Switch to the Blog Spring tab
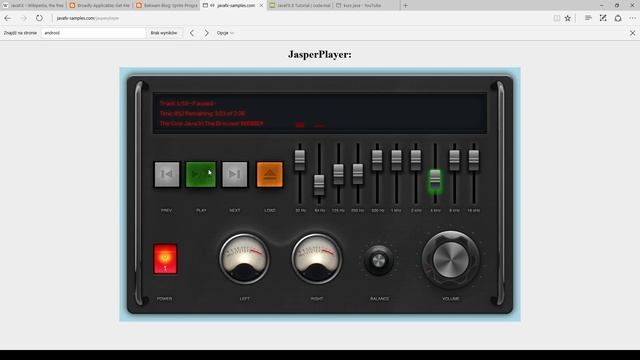Viewport: 640px width, 360px height. click(x=167, y=5)
